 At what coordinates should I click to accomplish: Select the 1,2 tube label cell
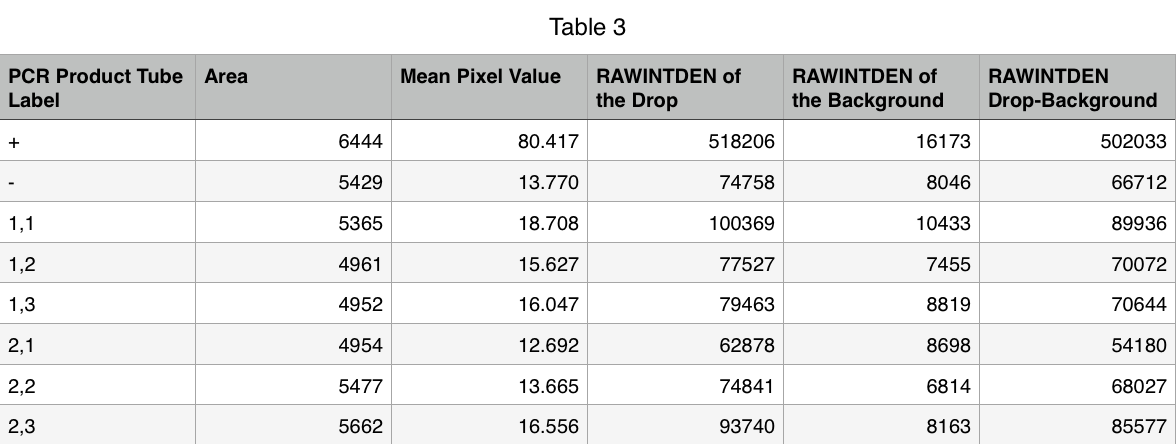pos(21,265)
